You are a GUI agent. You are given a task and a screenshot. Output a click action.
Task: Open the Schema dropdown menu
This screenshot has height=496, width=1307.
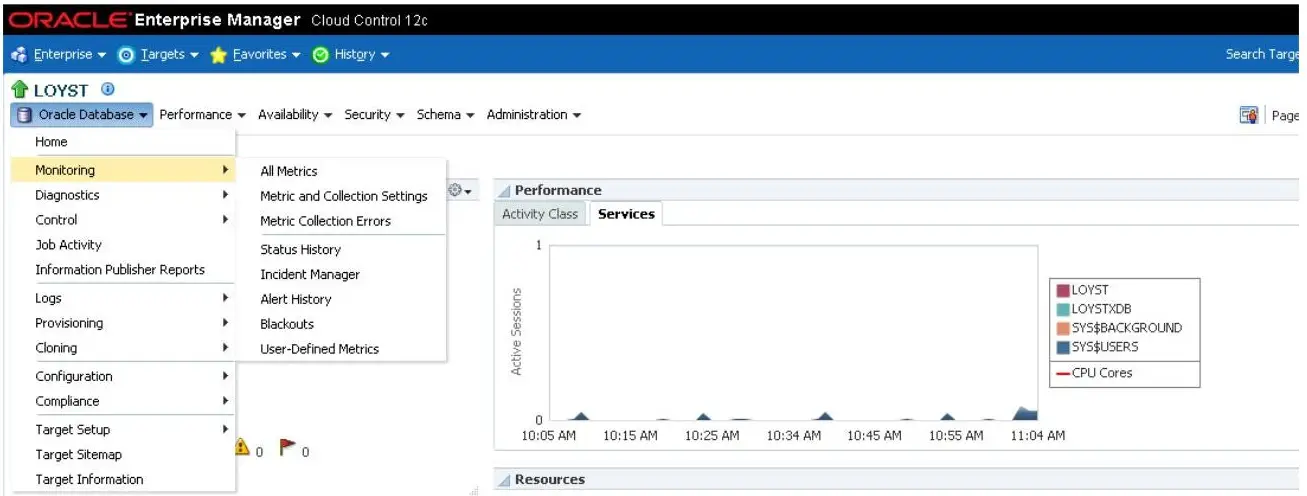coord(446,115)
